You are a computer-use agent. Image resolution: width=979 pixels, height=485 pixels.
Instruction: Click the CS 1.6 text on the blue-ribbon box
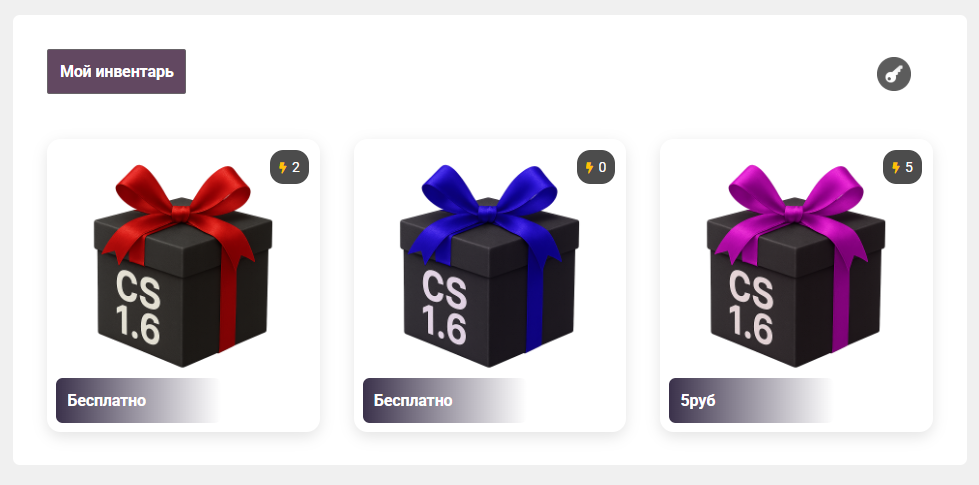(445, 307)
